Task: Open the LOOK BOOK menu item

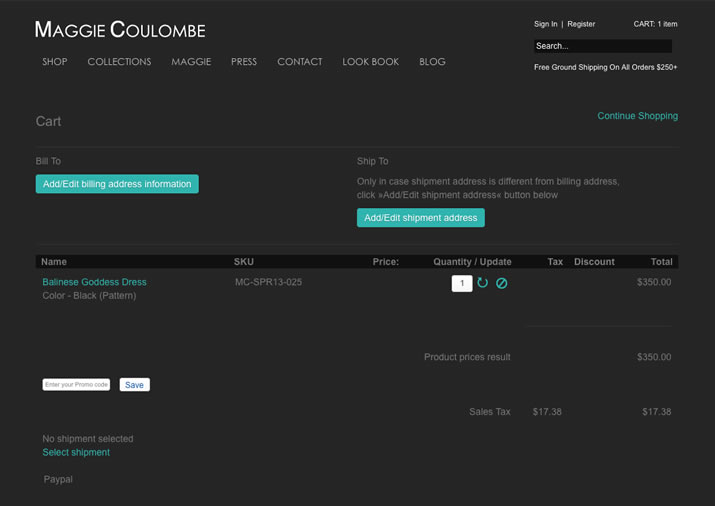Action: click(371, 62)
